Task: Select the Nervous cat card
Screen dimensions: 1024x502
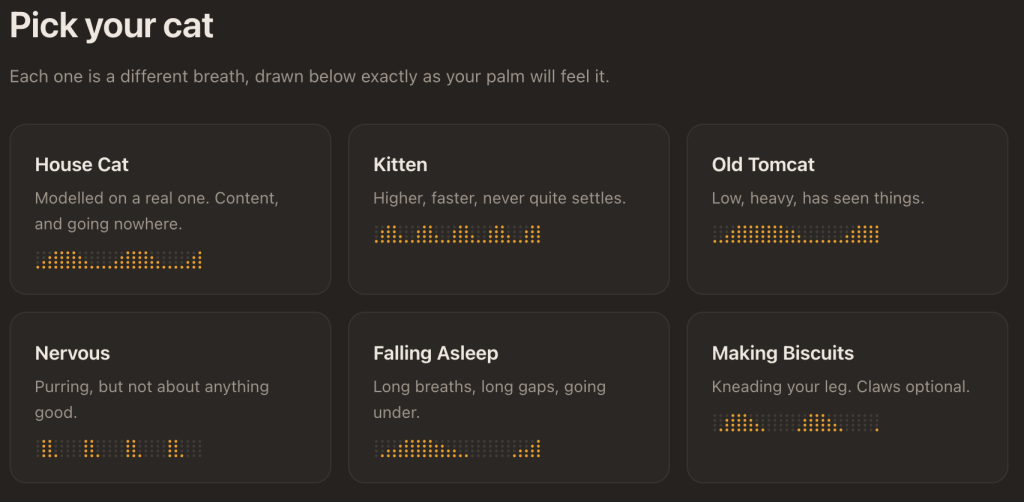Action: pos(170,398)
